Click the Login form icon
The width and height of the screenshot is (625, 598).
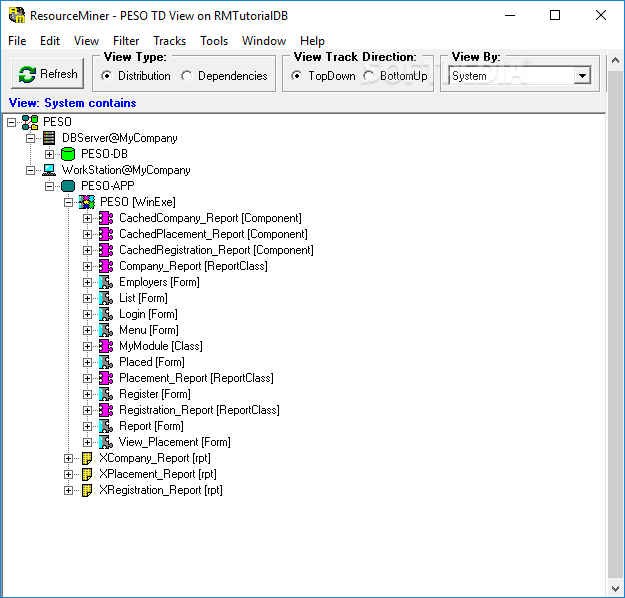(x=106, y=314)
